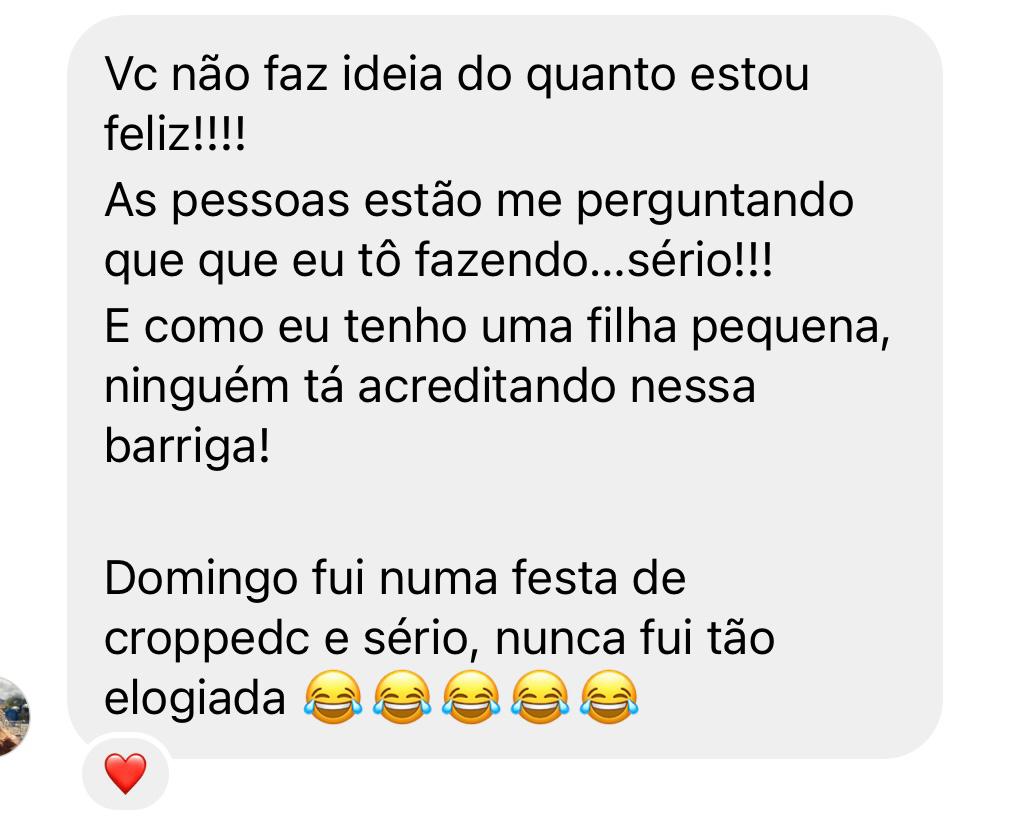
Task: Click the last laughing-crying emoji
Action: [x=609, y=697]
